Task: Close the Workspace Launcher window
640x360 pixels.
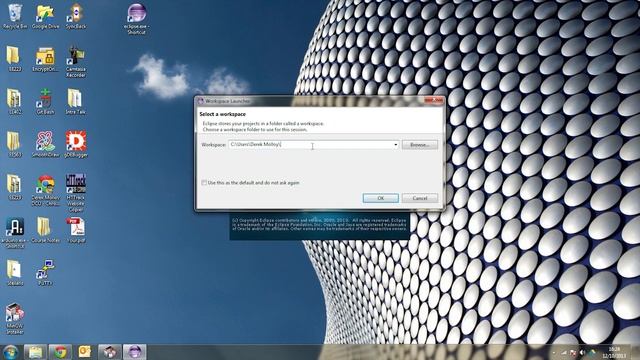Action: [433, 100]
